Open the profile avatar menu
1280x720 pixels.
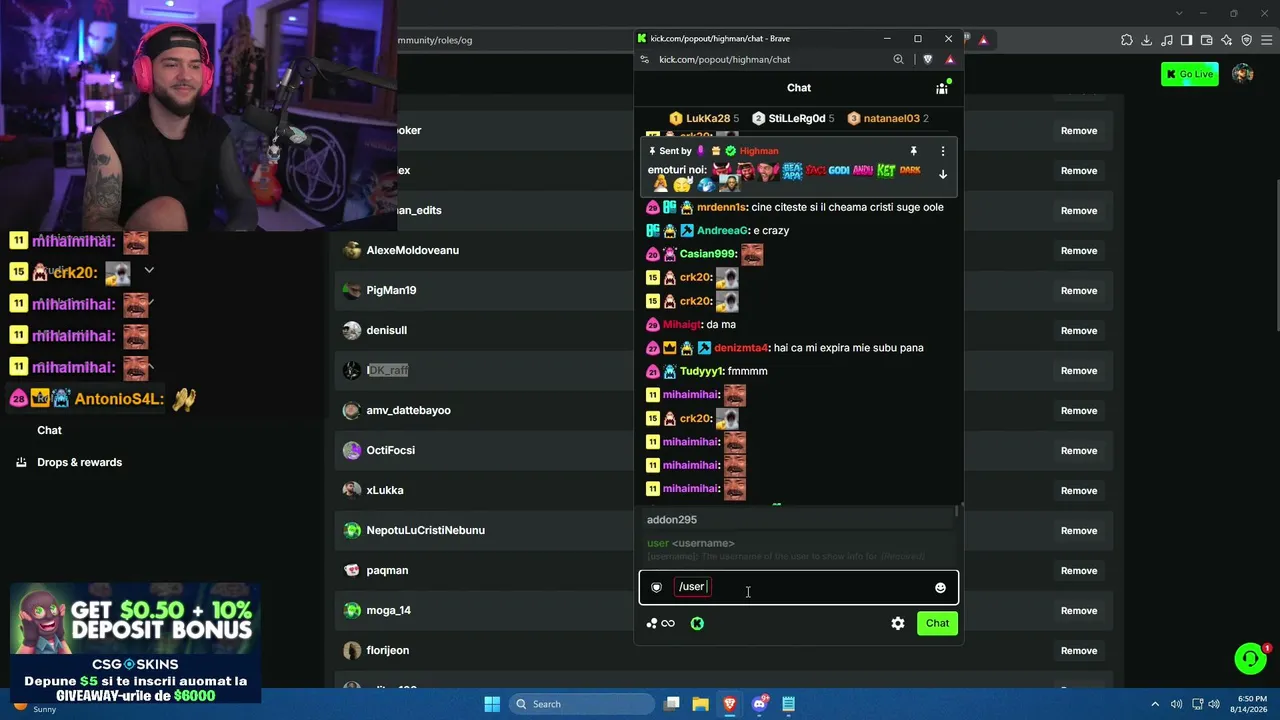tap(1243, 74)
